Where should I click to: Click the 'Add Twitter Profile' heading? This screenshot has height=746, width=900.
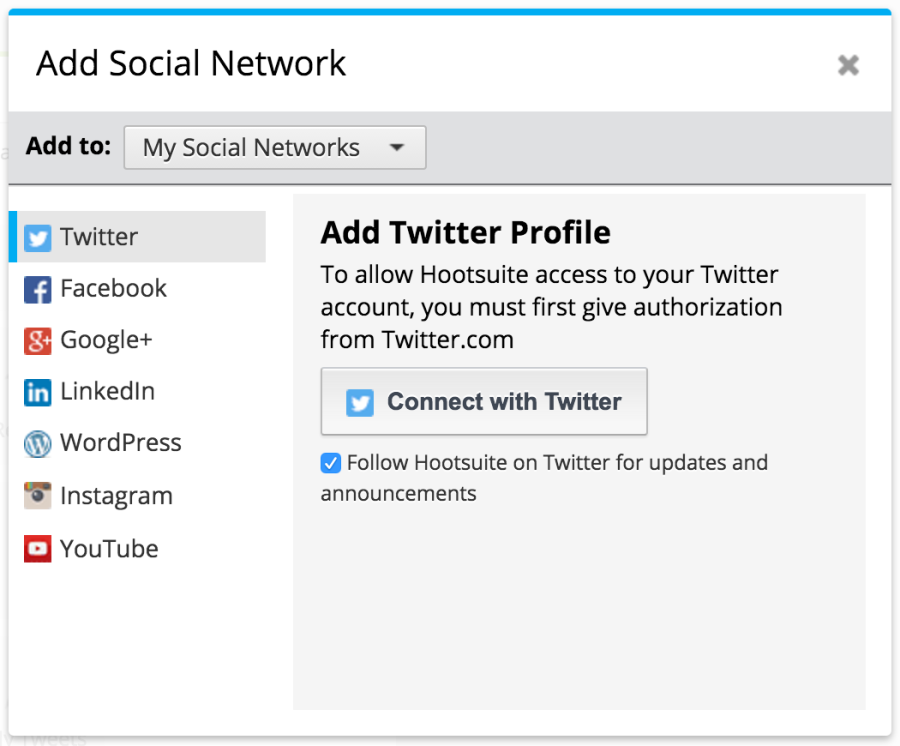465,232
